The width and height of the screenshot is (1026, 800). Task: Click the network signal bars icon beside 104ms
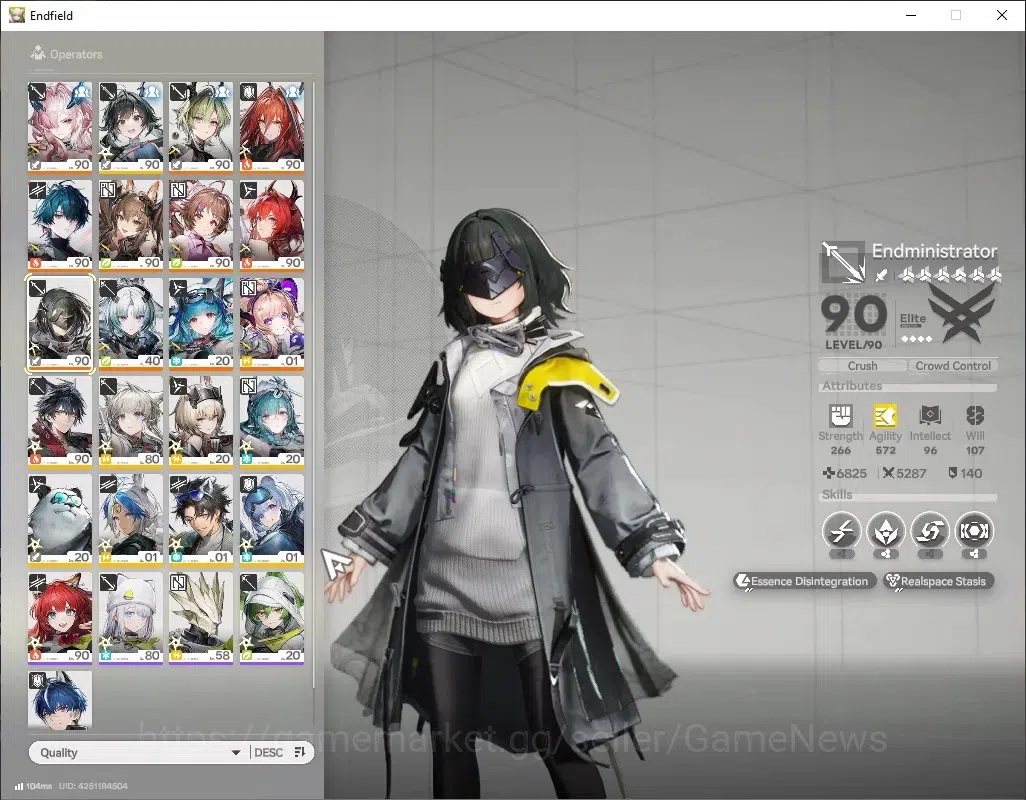[x=19, y=786]
